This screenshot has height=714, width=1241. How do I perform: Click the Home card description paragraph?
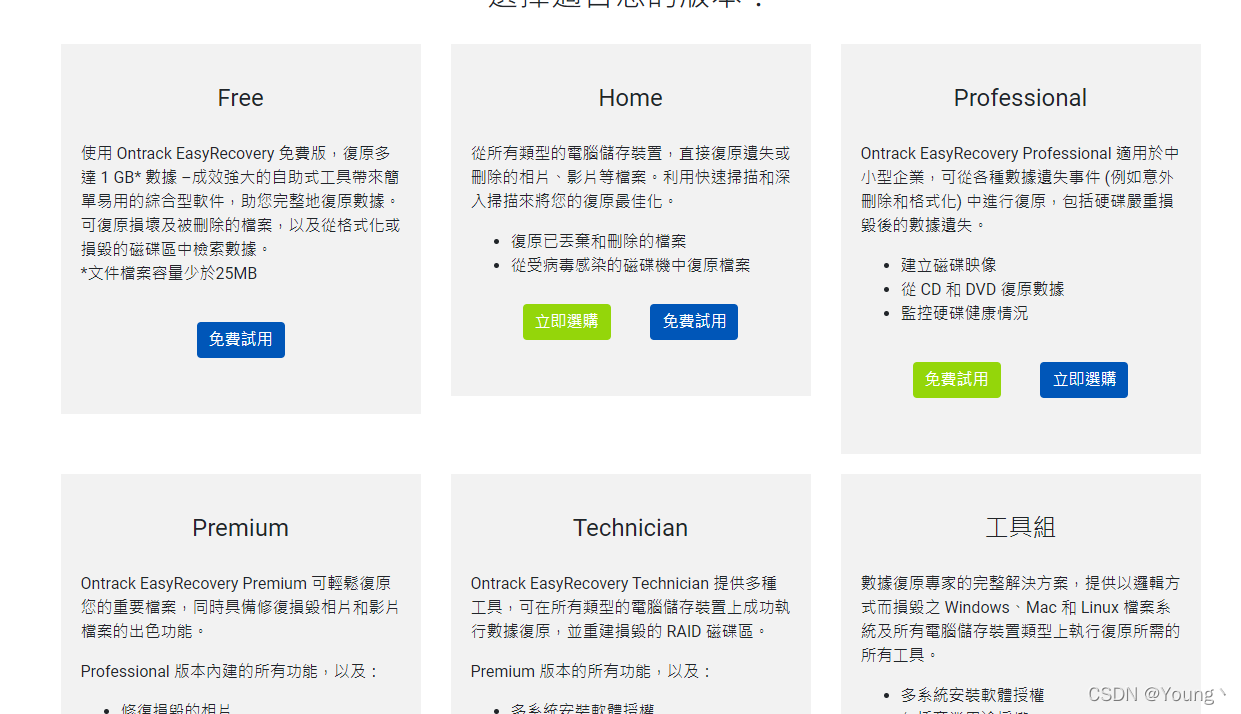pyautogui.click(x=630, y=177)
